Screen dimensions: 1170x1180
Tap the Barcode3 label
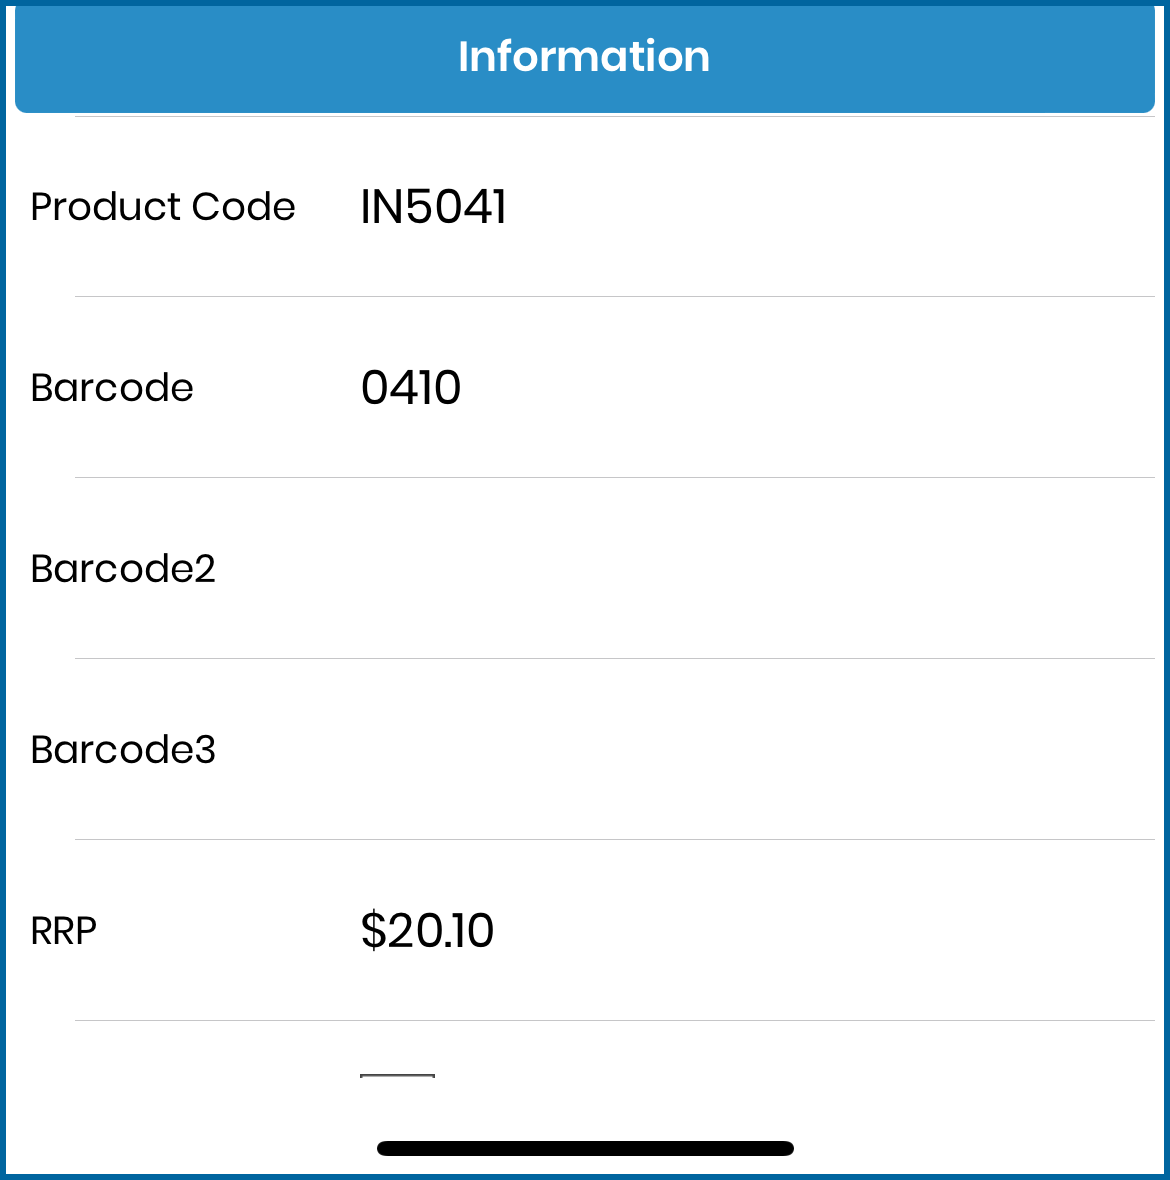point(123,750)
